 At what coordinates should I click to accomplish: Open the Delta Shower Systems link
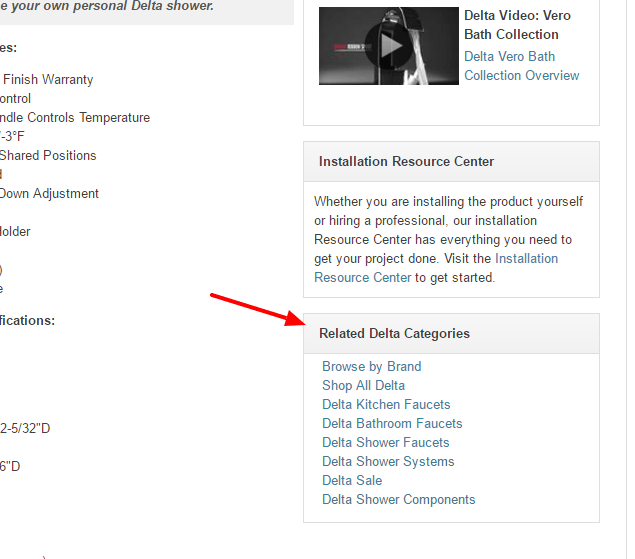point(388,461)
